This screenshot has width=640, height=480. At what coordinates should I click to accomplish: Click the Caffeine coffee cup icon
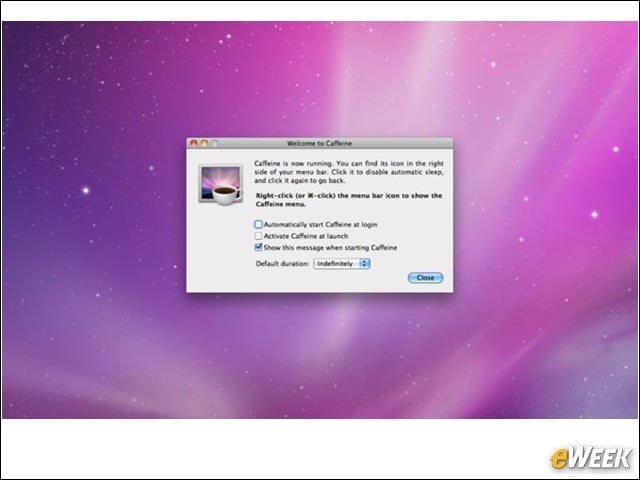(x=220, y=185)
